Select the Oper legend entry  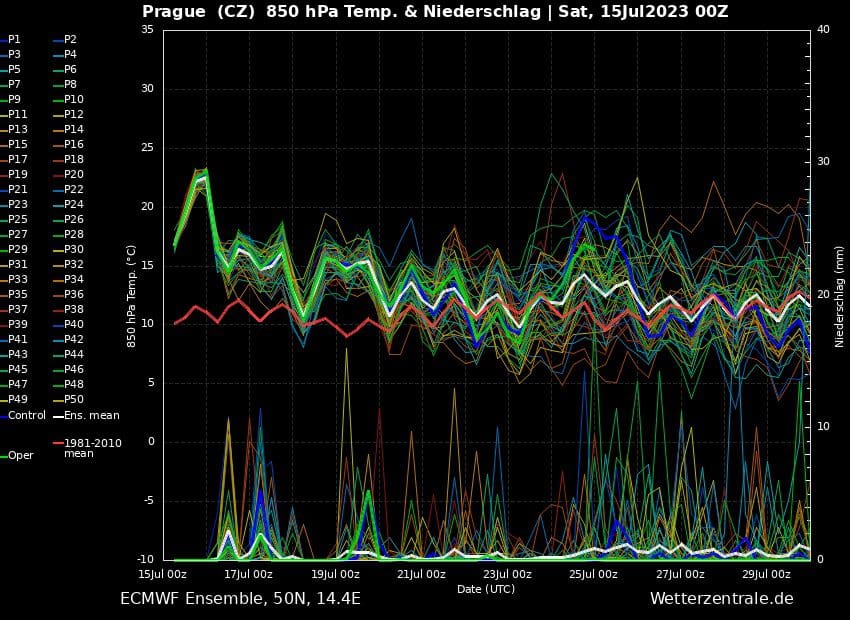pyautogui.click(x=21, y=456)
